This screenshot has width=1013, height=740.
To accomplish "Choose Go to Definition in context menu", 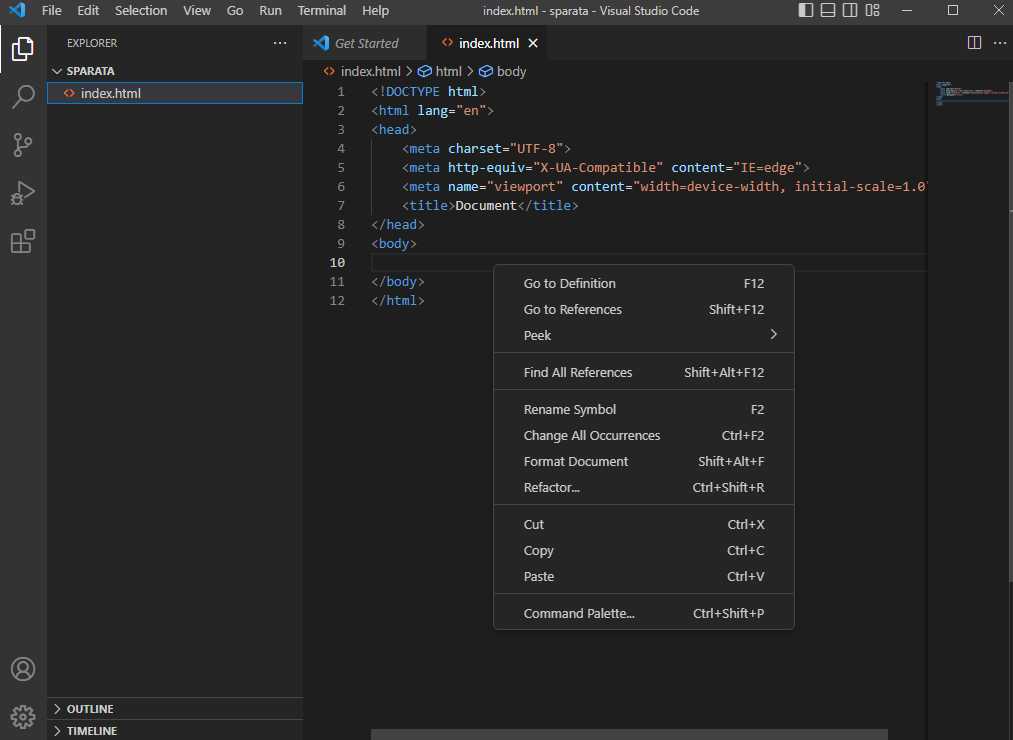I will coord(643,283).
